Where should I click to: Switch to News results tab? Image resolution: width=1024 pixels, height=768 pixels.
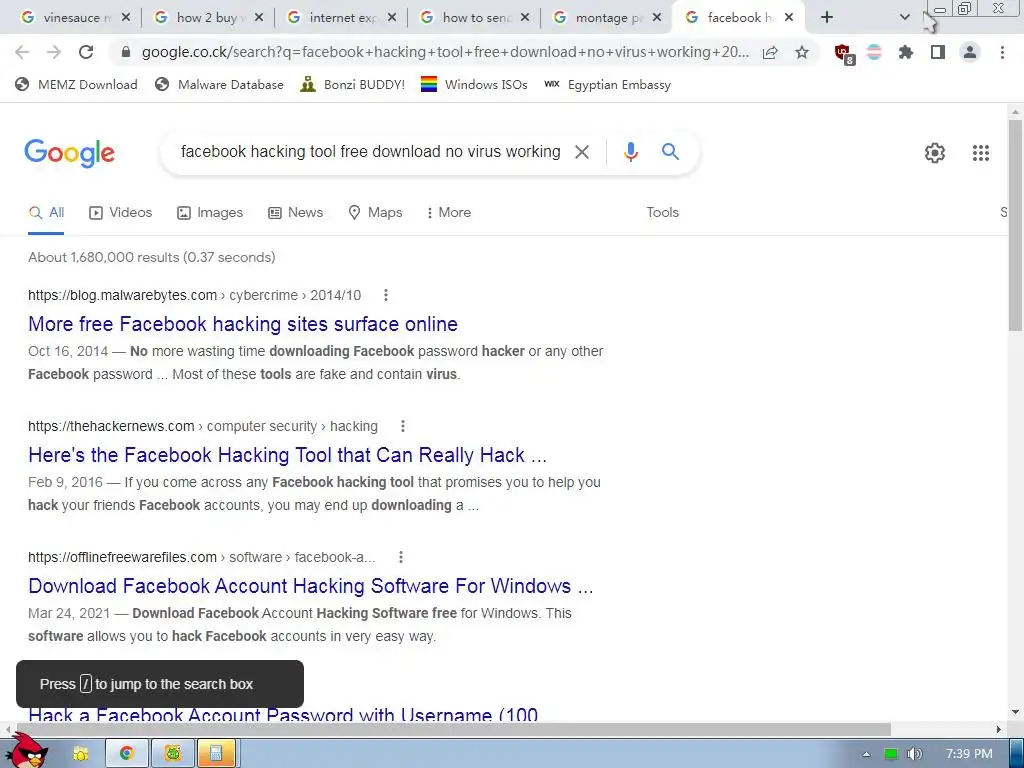coord(296,212)
